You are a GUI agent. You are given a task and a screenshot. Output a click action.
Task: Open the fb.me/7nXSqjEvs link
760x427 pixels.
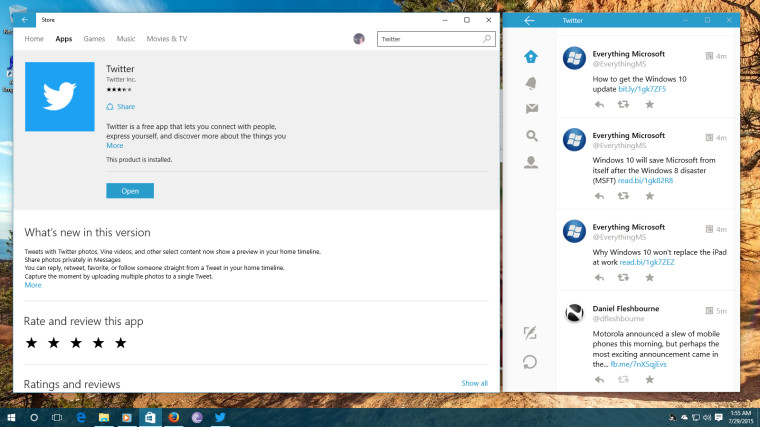(638, 364)
